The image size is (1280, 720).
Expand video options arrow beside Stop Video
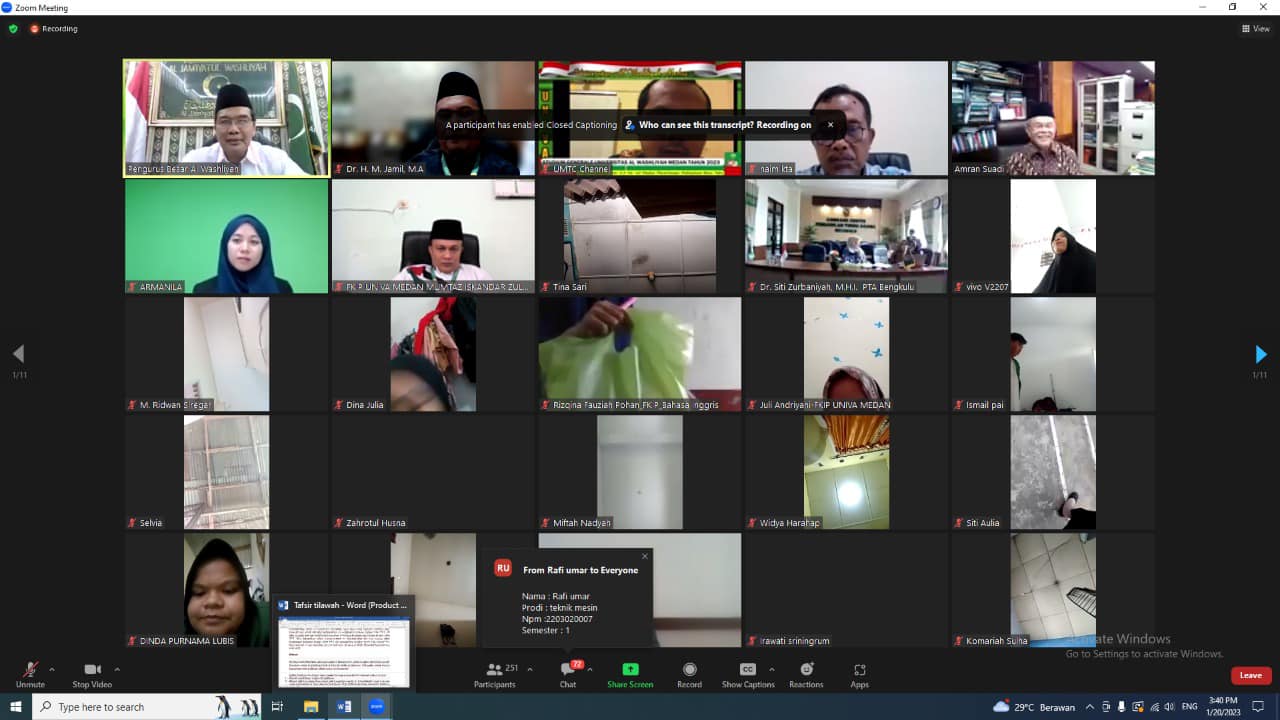(x=117, y=670)
